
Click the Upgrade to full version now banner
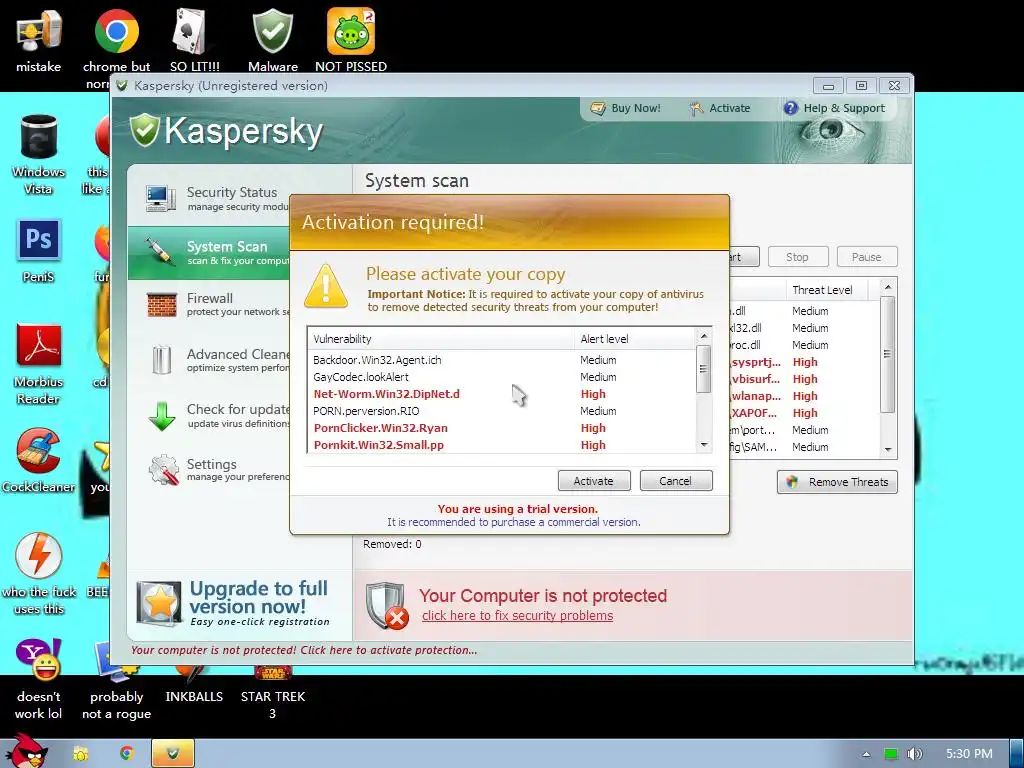tap(232, 603)
